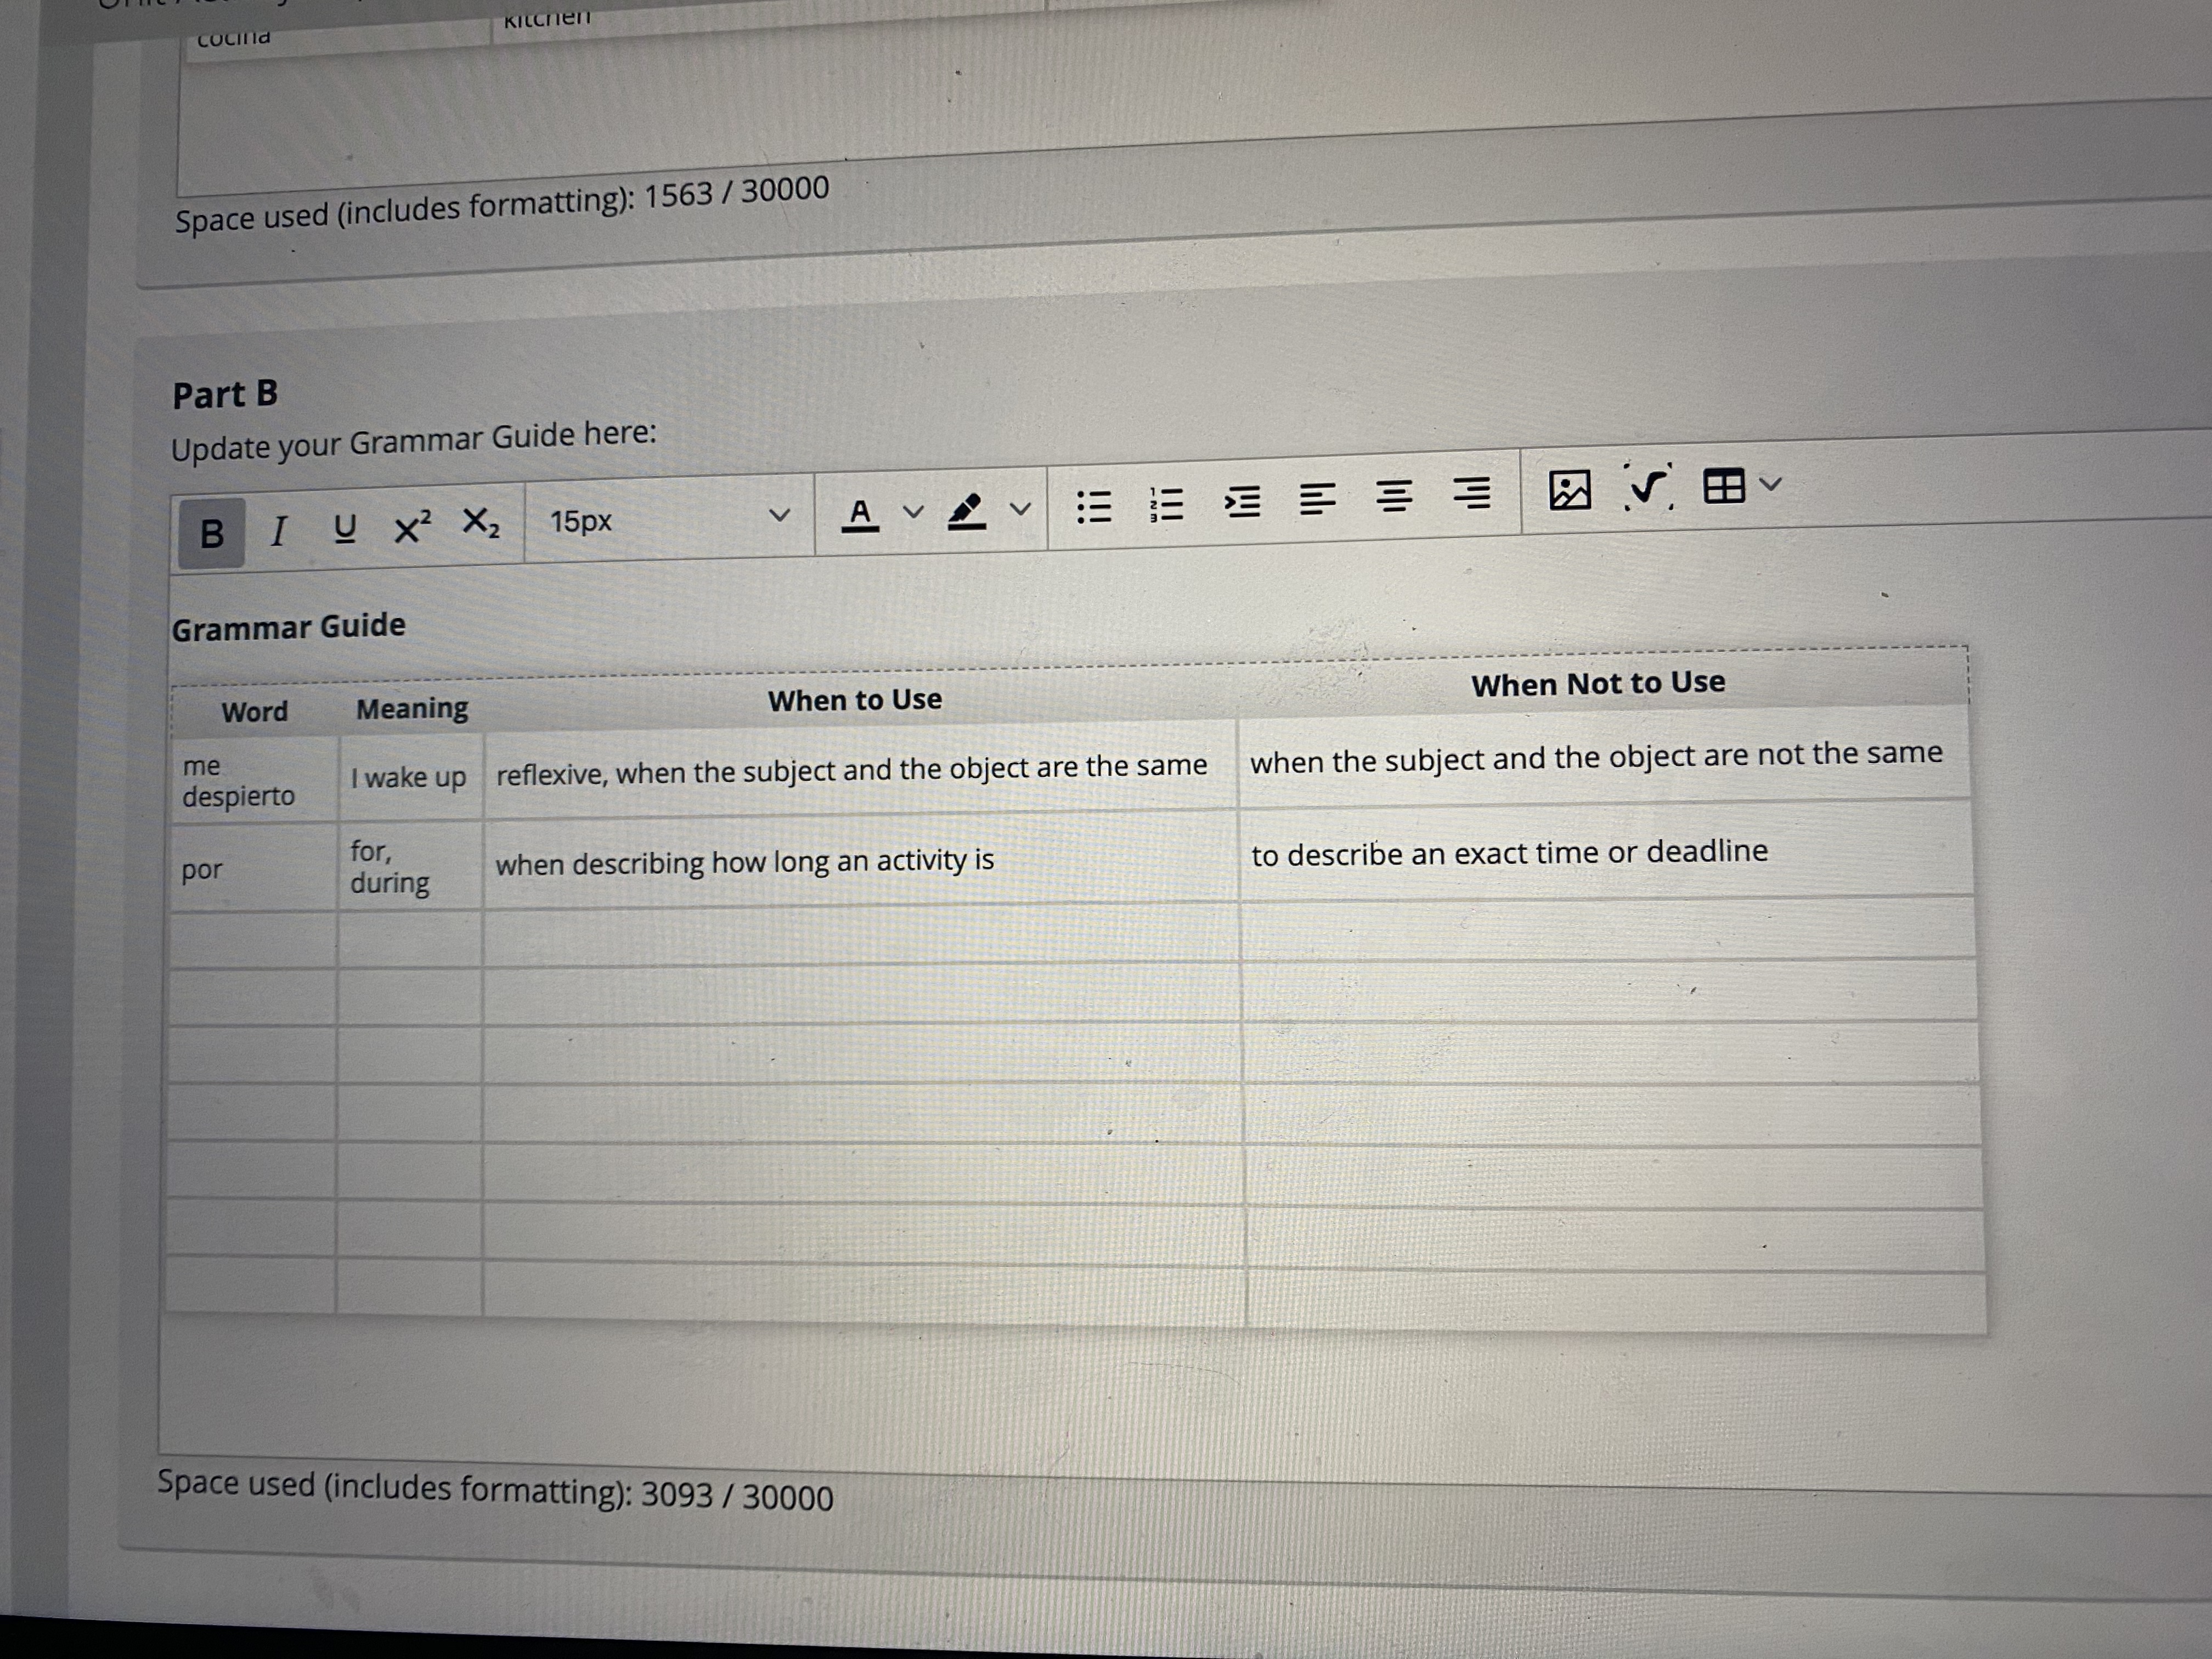Click the text color A icon

[x=859, y=514]
